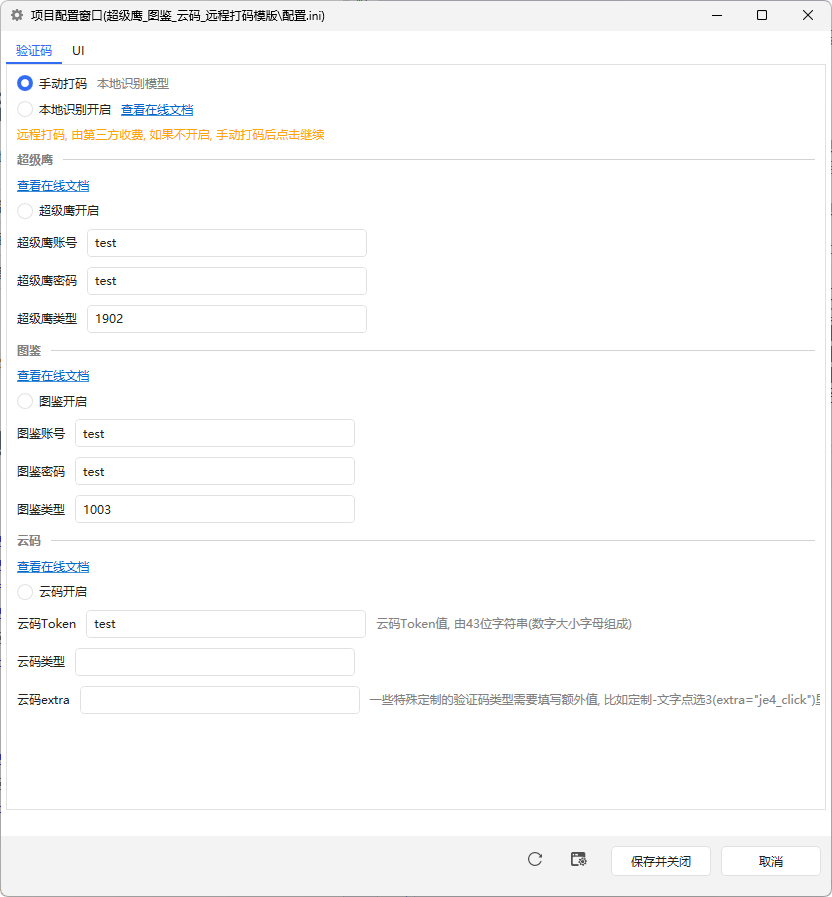Select the 验证码 tab
This screenshot has height=897, width=832.
[x=34, y=50]
